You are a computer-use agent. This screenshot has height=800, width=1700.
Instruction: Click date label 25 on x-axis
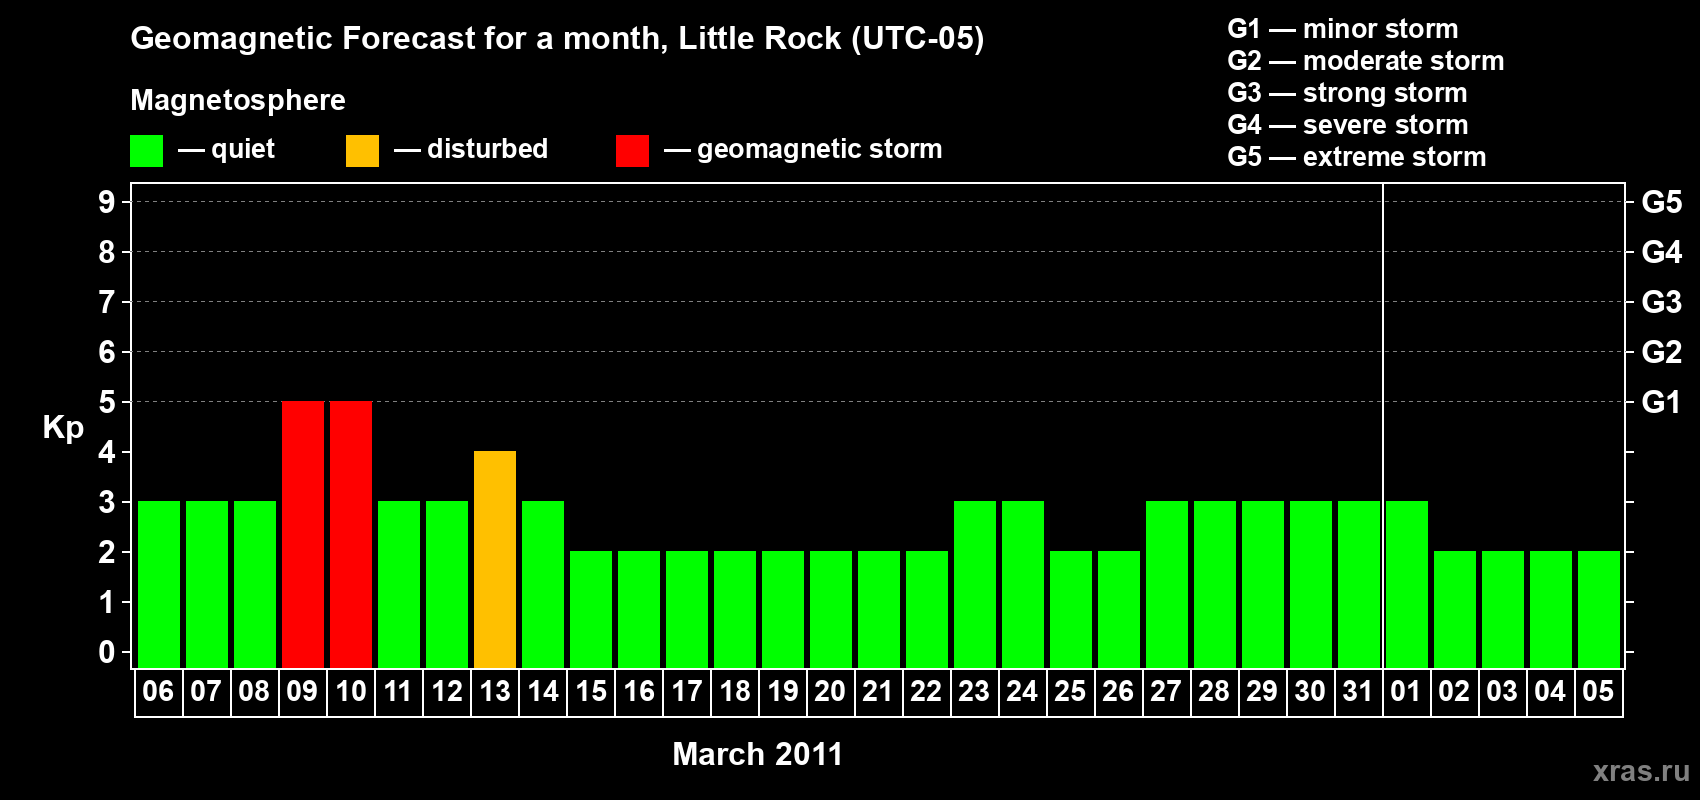(1070, 691)
